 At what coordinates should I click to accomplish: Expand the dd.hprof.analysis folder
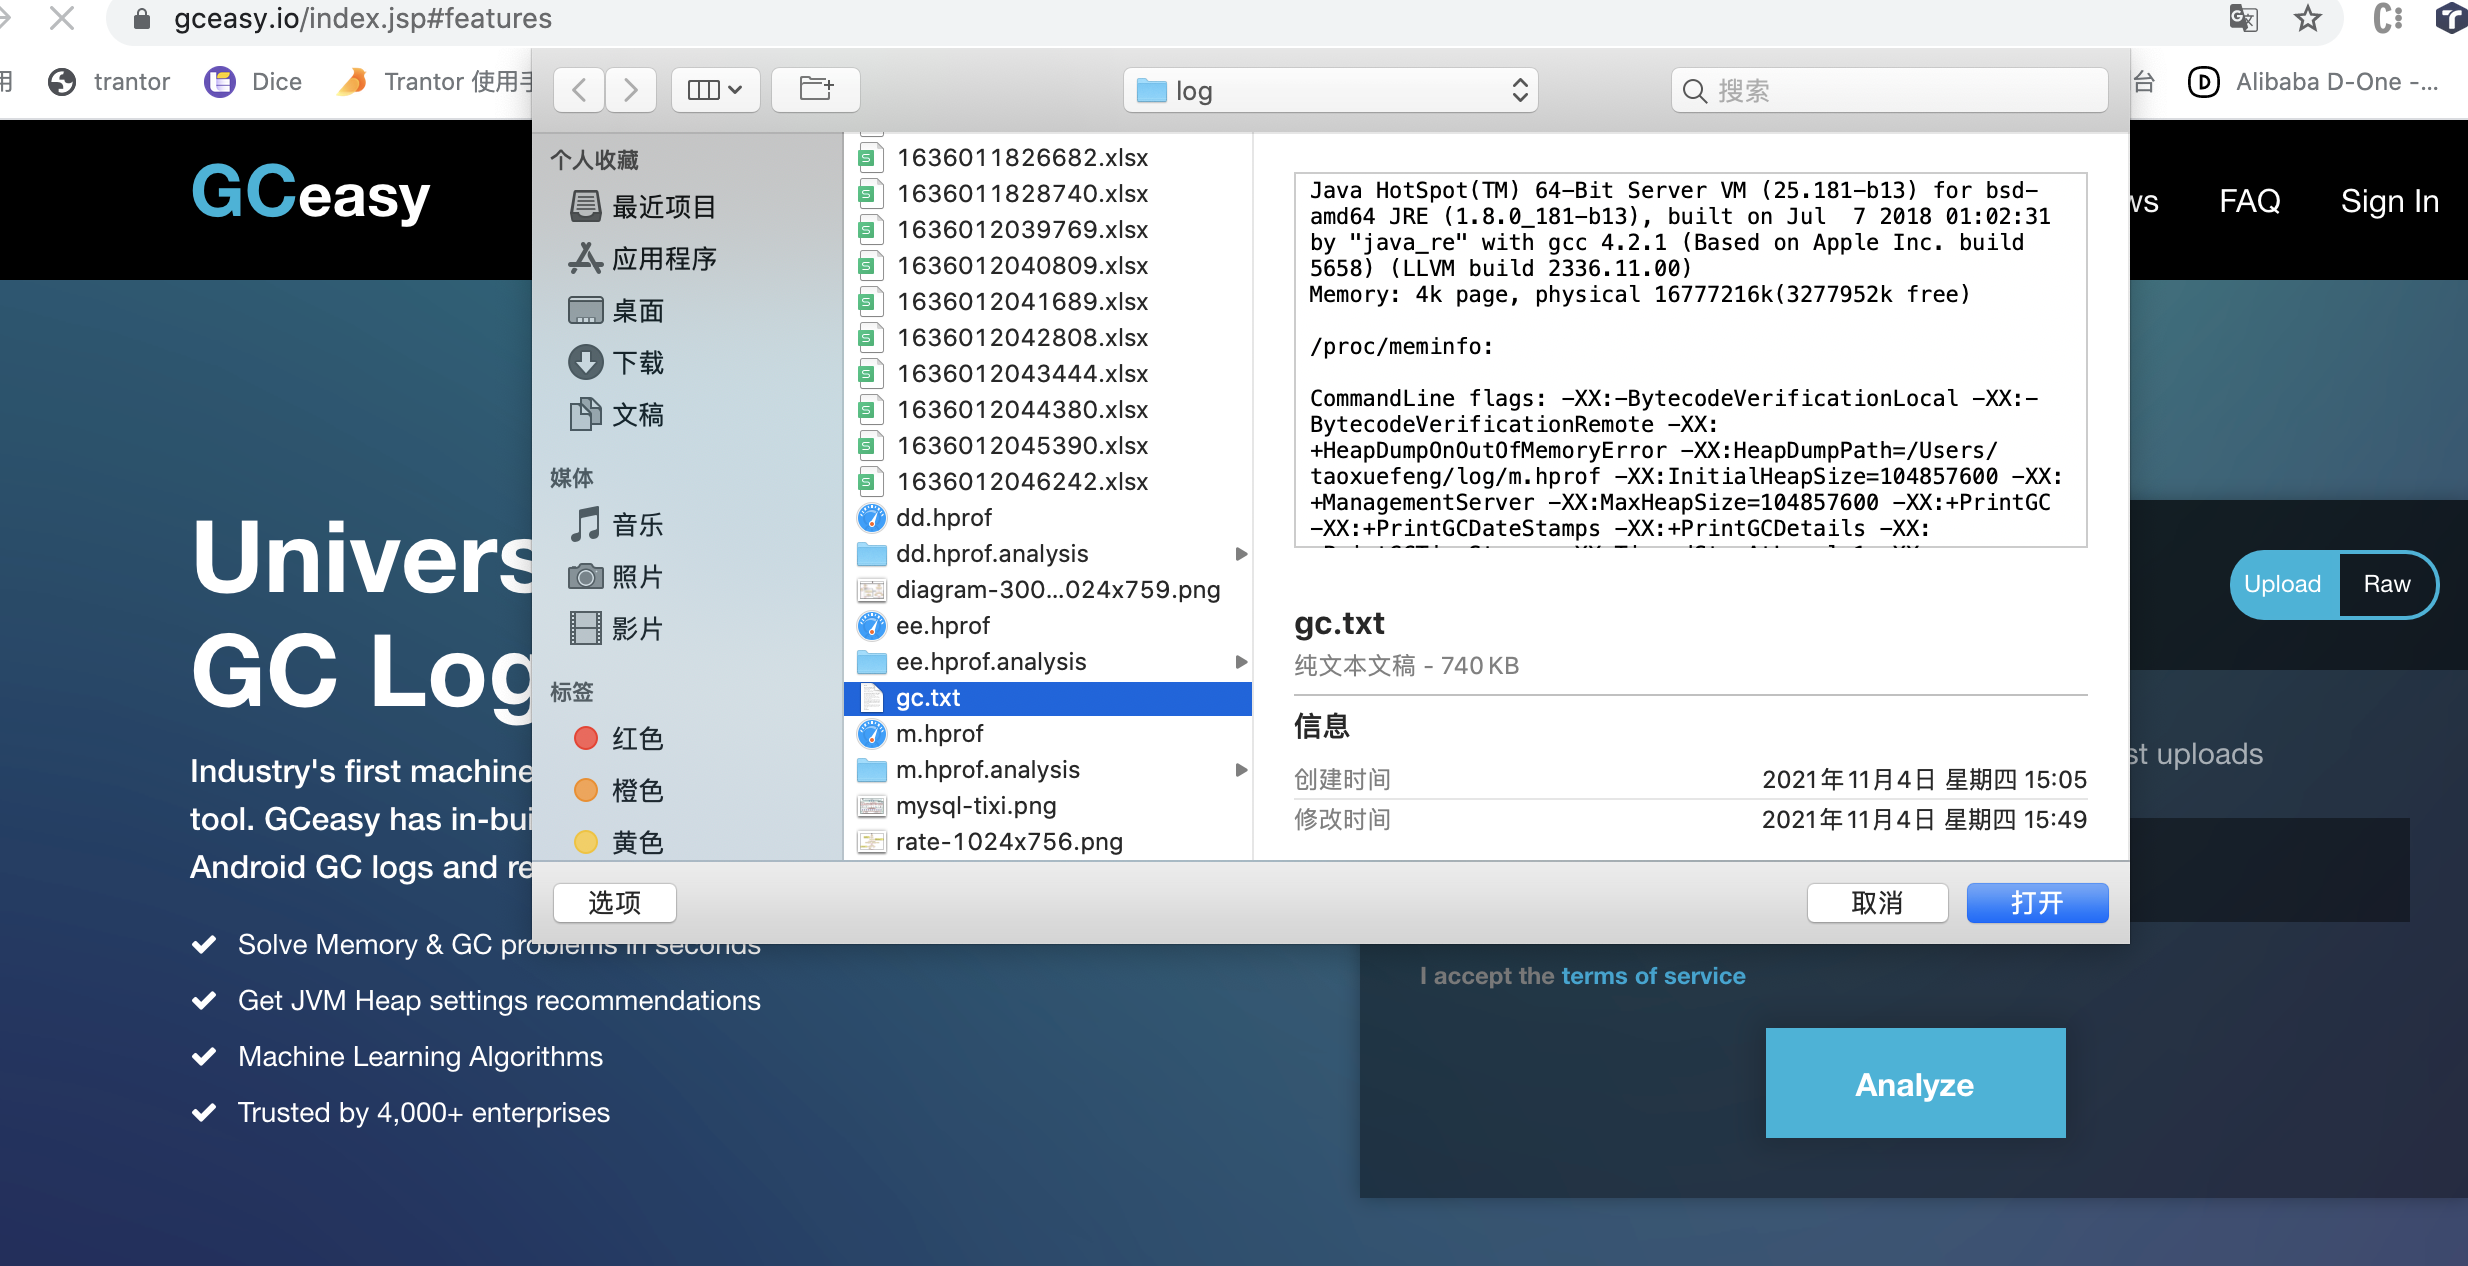click(1240, 553)
